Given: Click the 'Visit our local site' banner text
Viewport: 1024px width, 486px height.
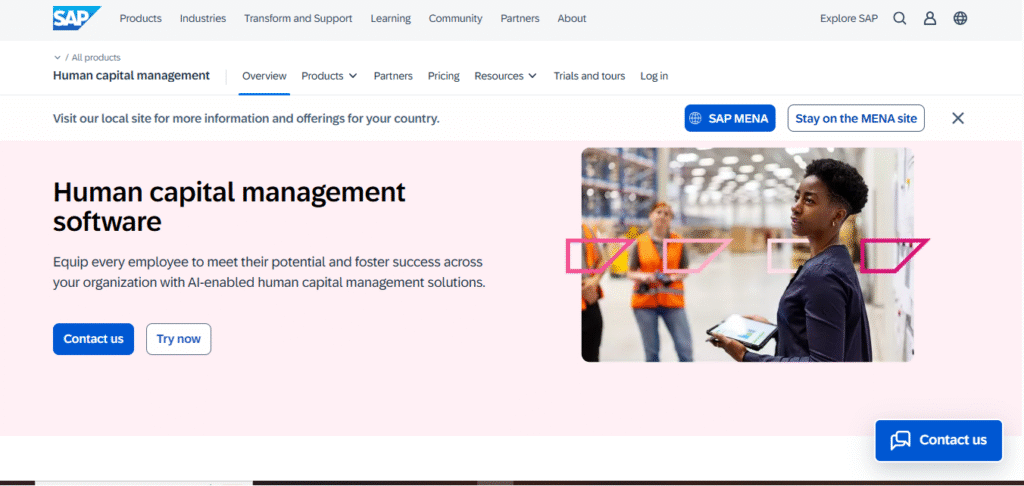Looking at the screenshot, I should tap(246, 118).
